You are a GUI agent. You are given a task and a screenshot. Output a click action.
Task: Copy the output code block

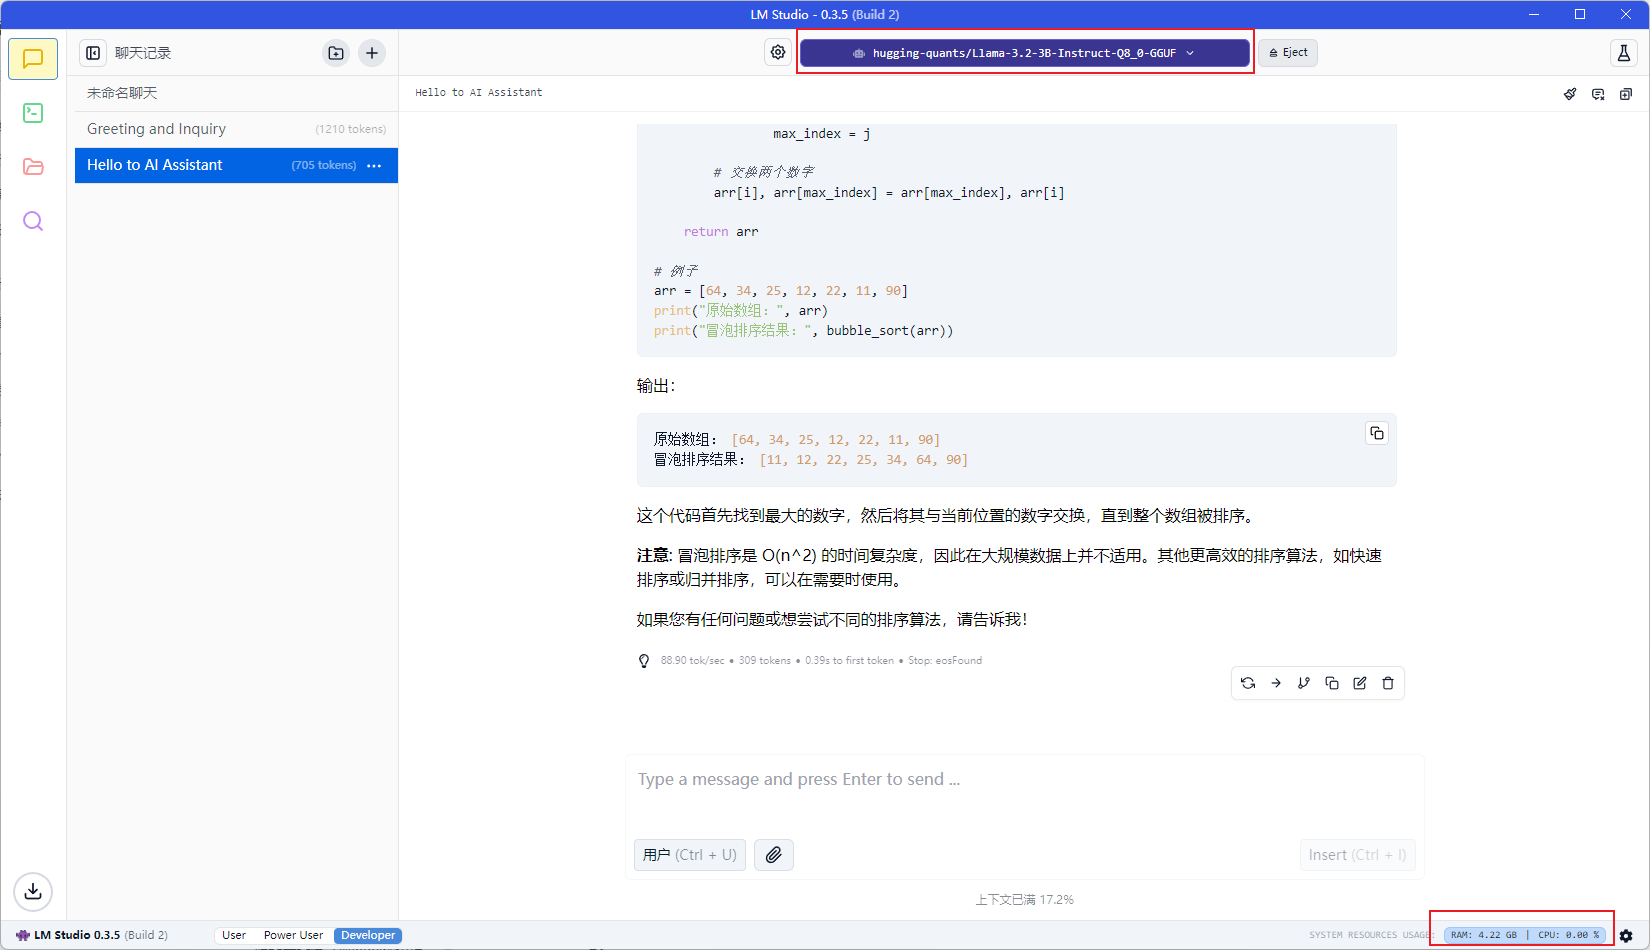coord(1377,433)
